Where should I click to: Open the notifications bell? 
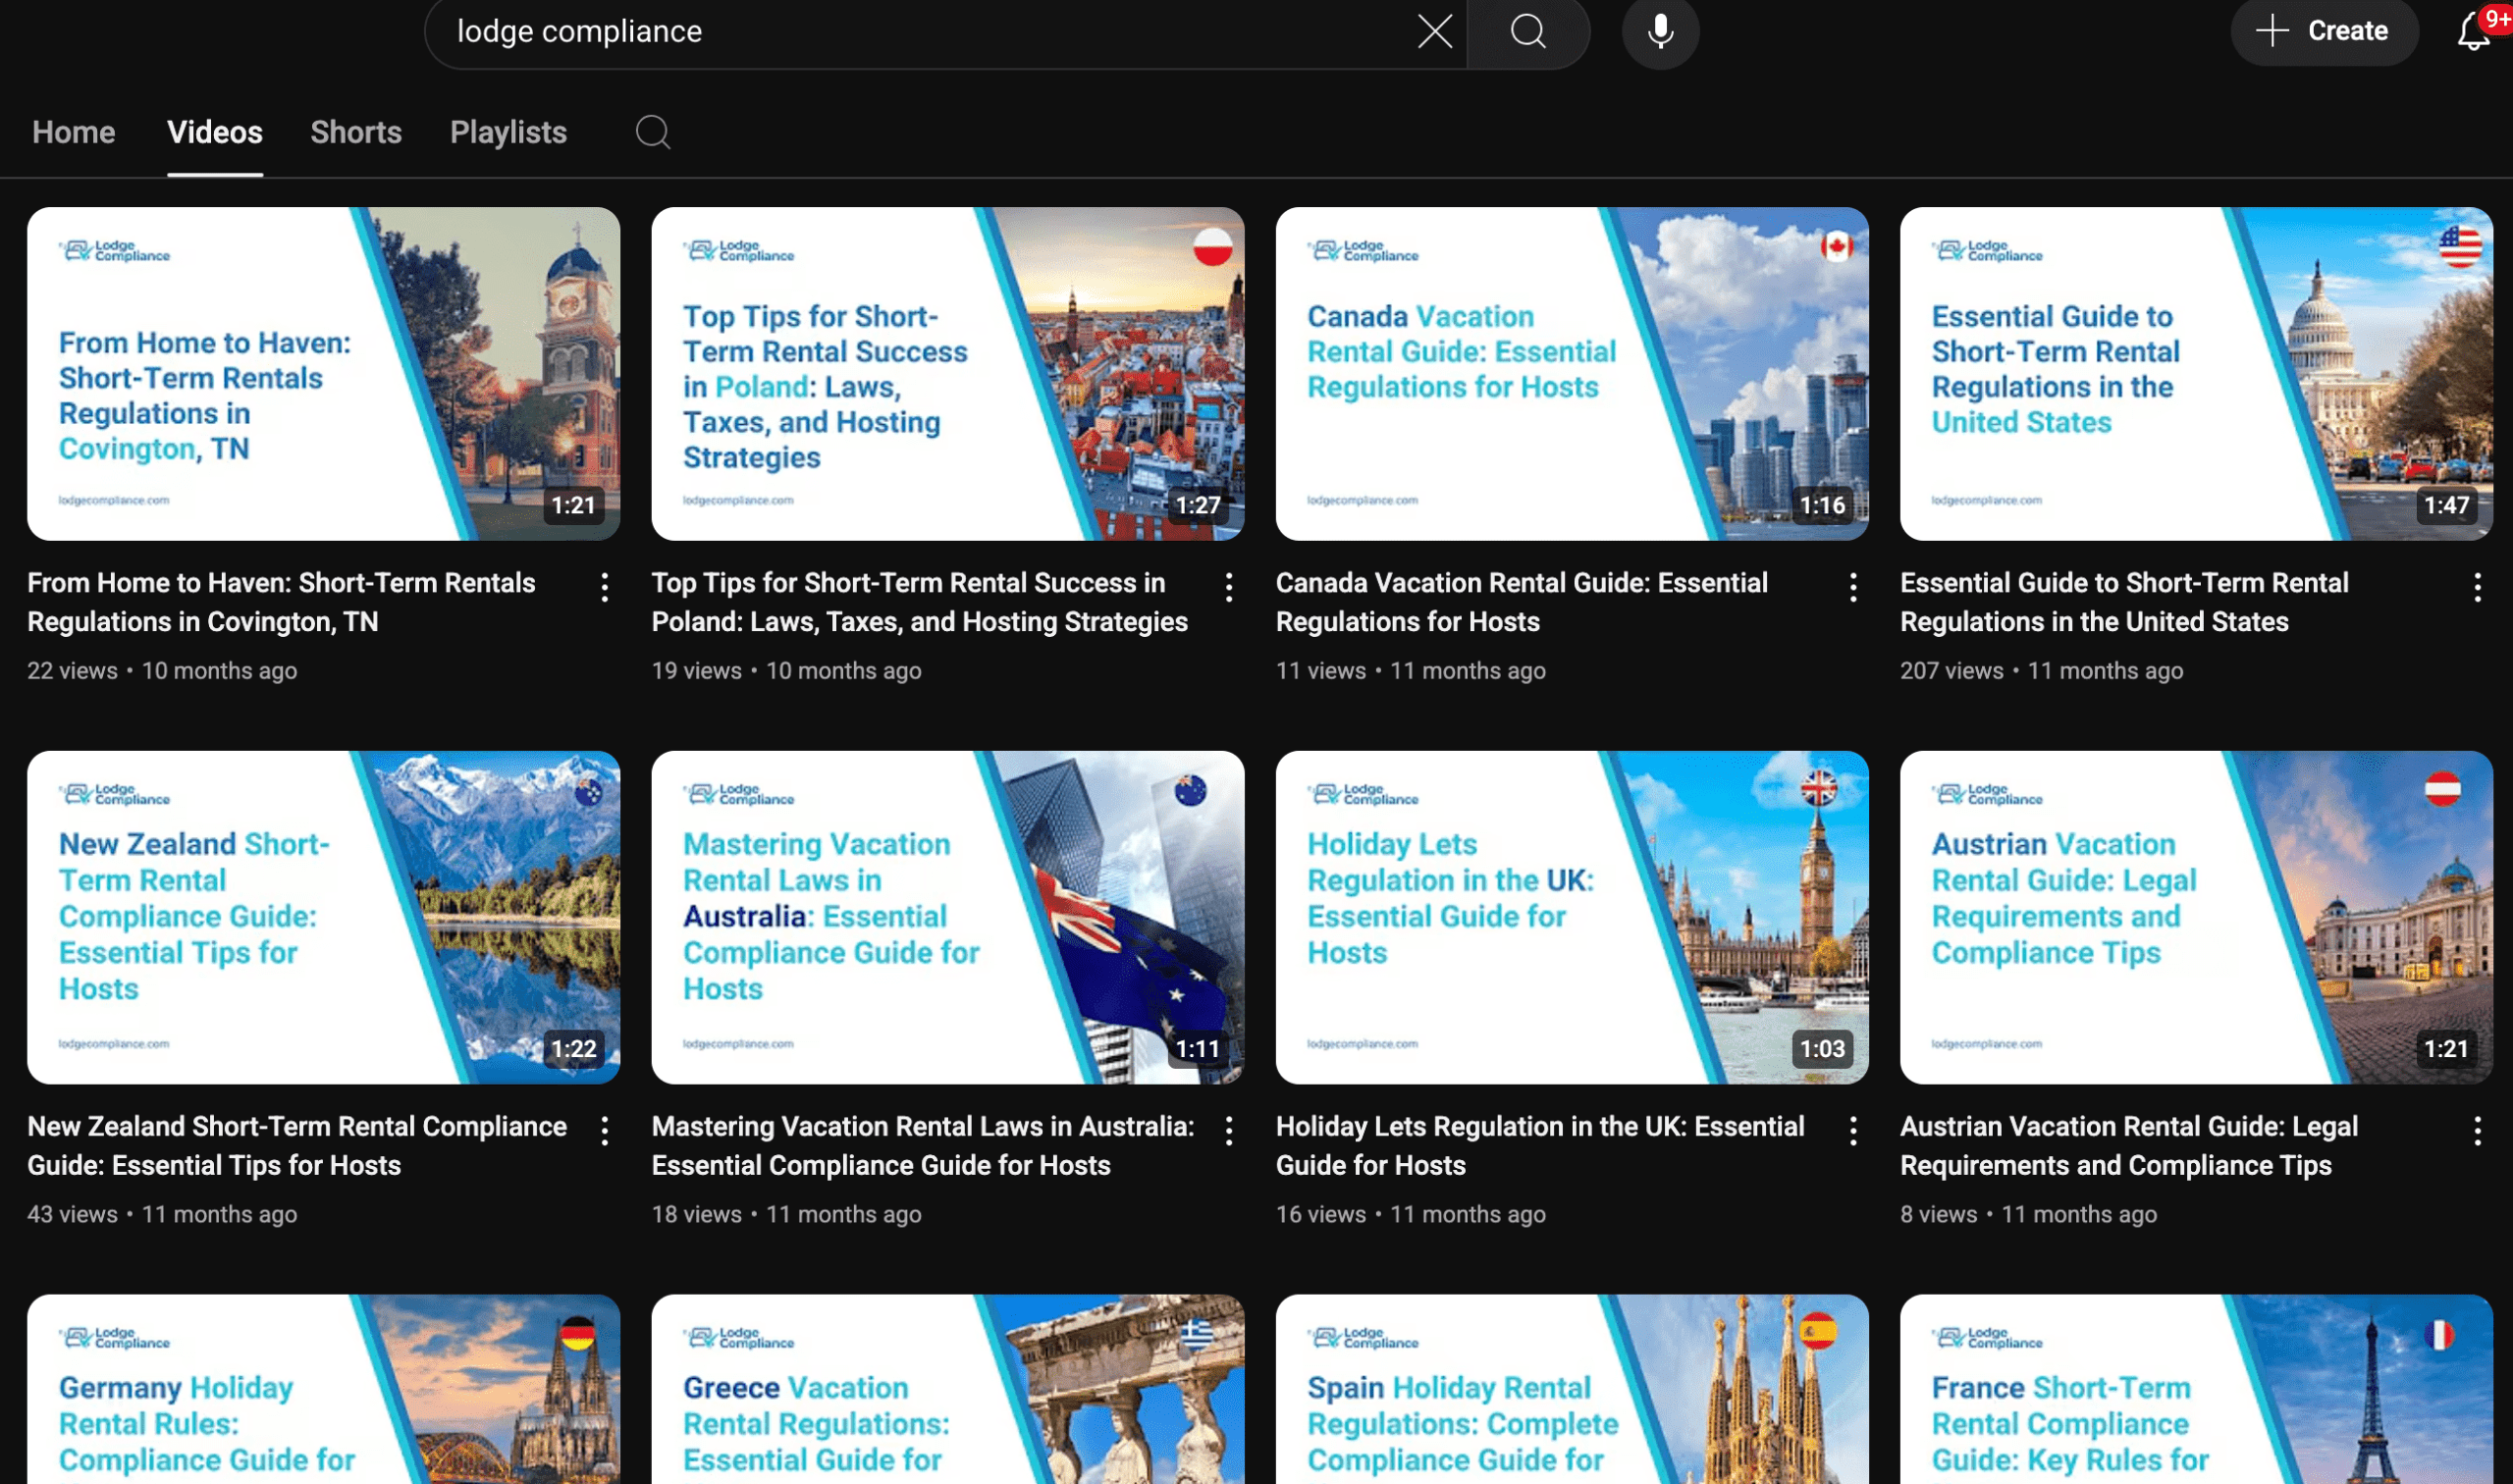pyautogui.click(x=2473, y=32)
